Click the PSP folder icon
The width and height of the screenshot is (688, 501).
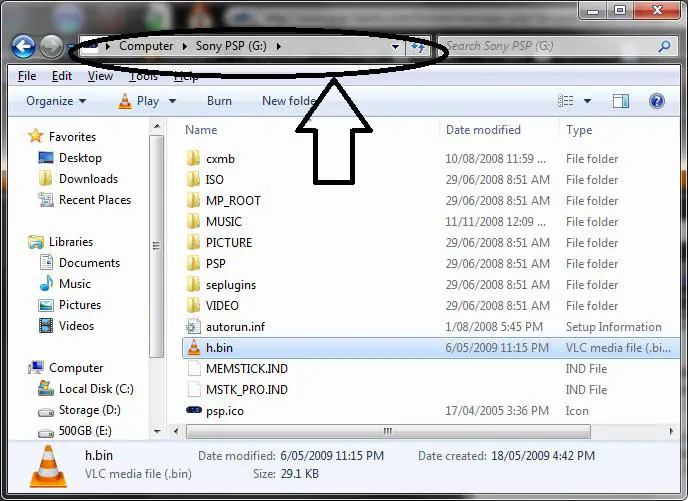[193, 264]
